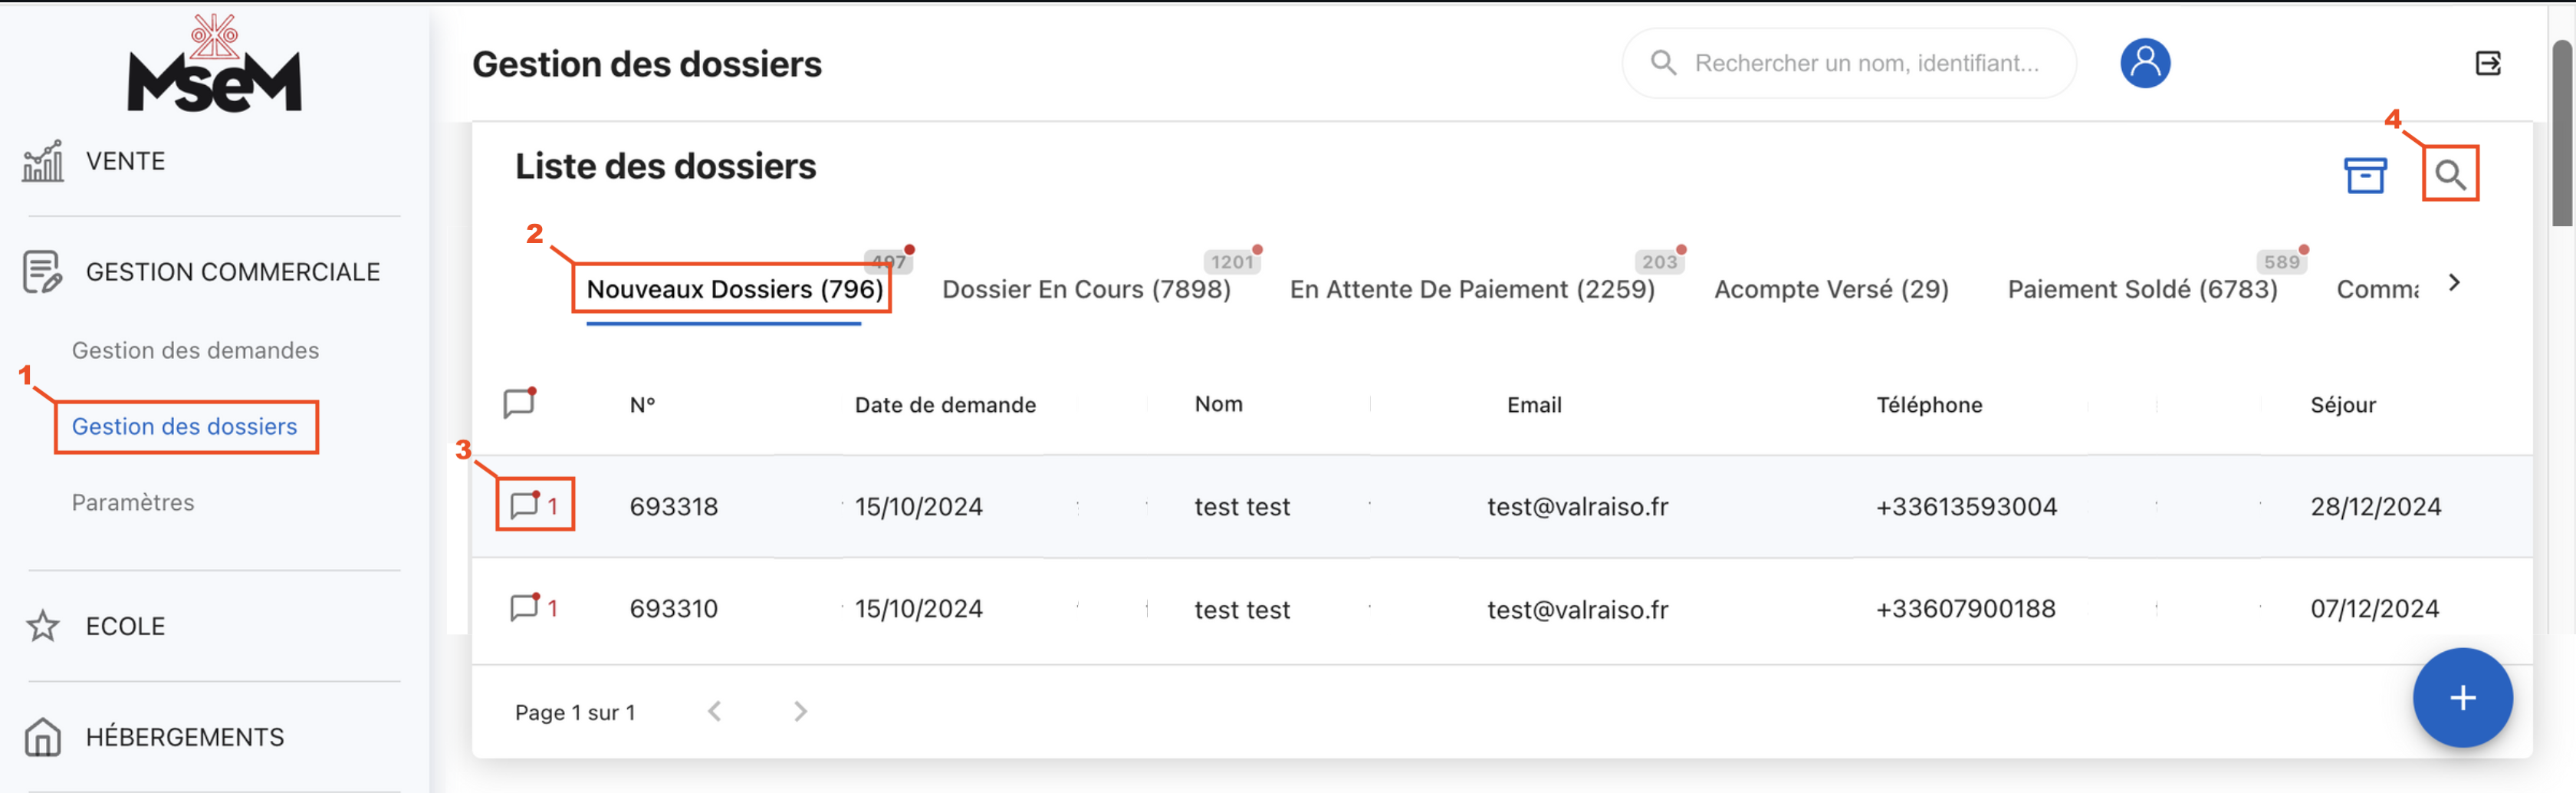
Task: Click the magnifier icon in Liste des dossiers
Action: [x=2449, y=175]
